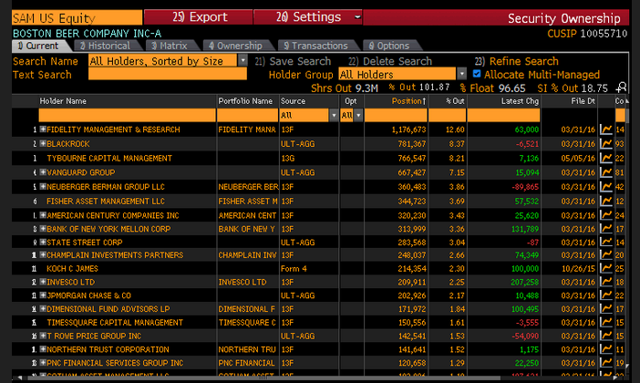This screenshot has height=383, width=640.
Task: Select the KOCH C JAMES holder name
Action: [x=72, y=269]
